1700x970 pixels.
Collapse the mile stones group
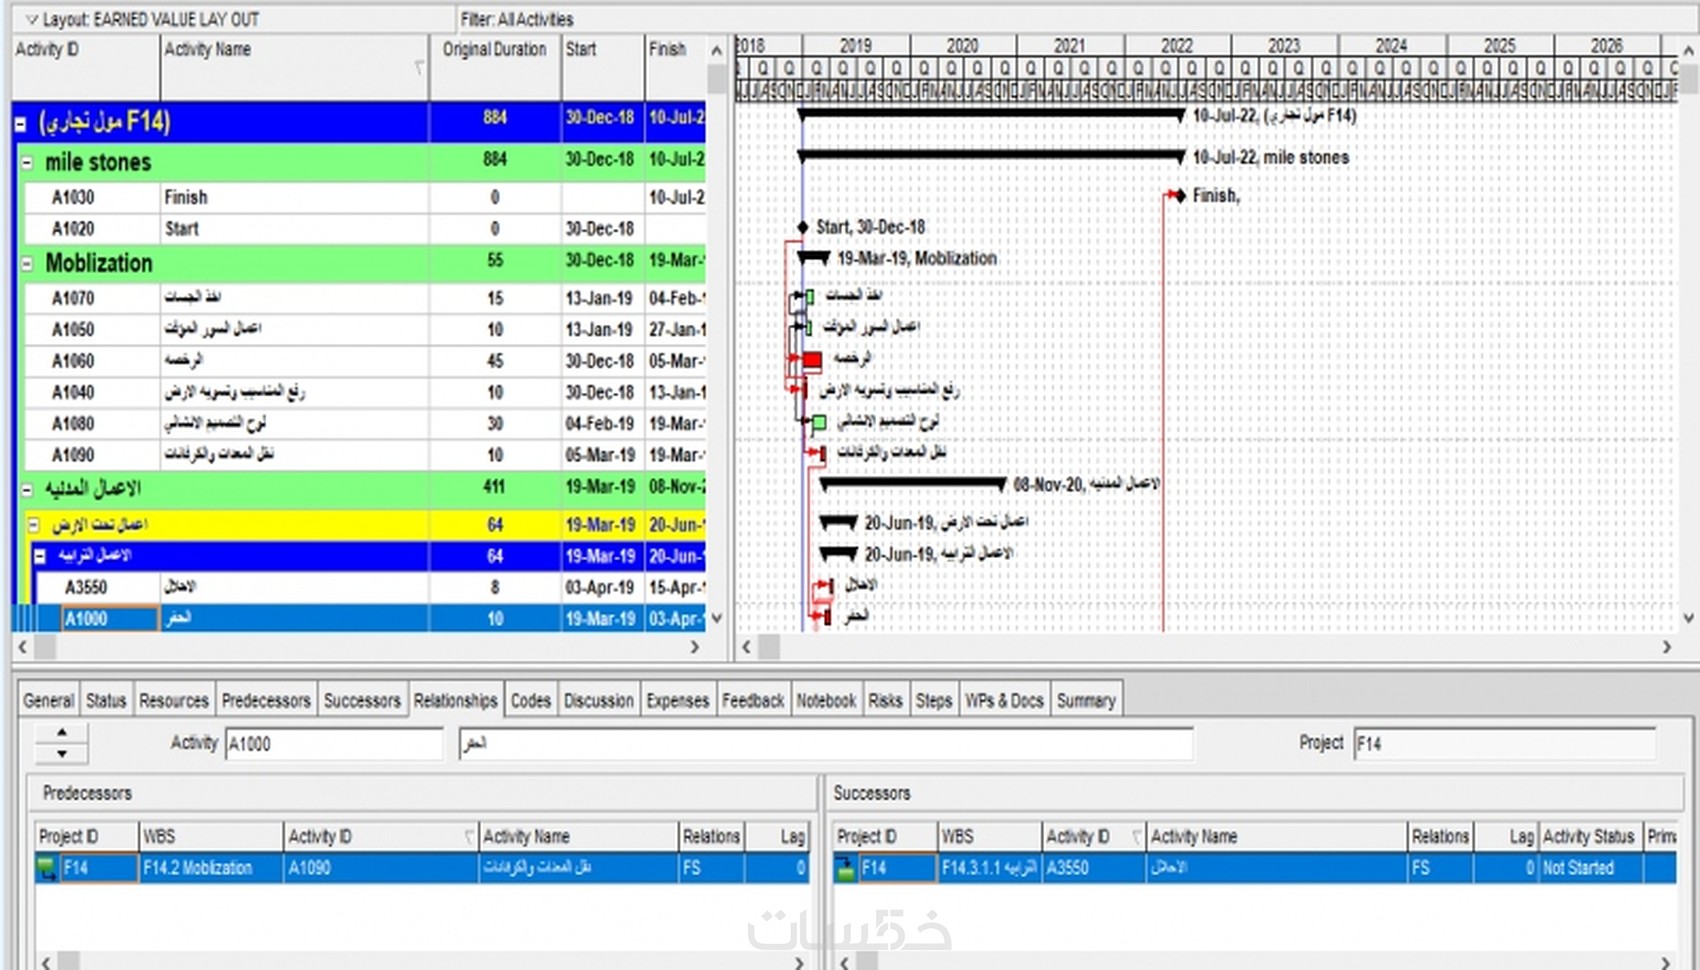(x=27, y=163)
